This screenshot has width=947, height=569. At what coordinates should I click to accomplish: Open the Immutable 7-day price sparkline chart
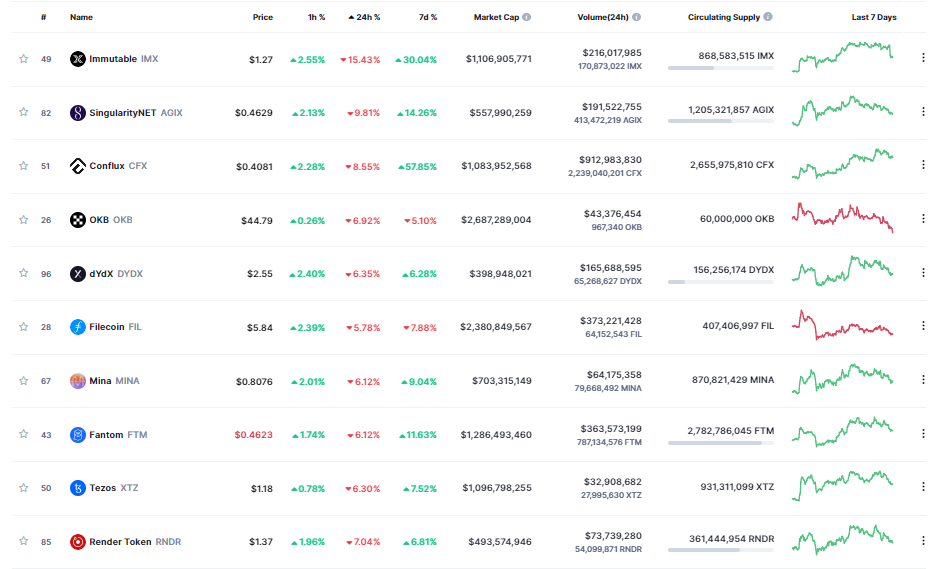(843, 57)
